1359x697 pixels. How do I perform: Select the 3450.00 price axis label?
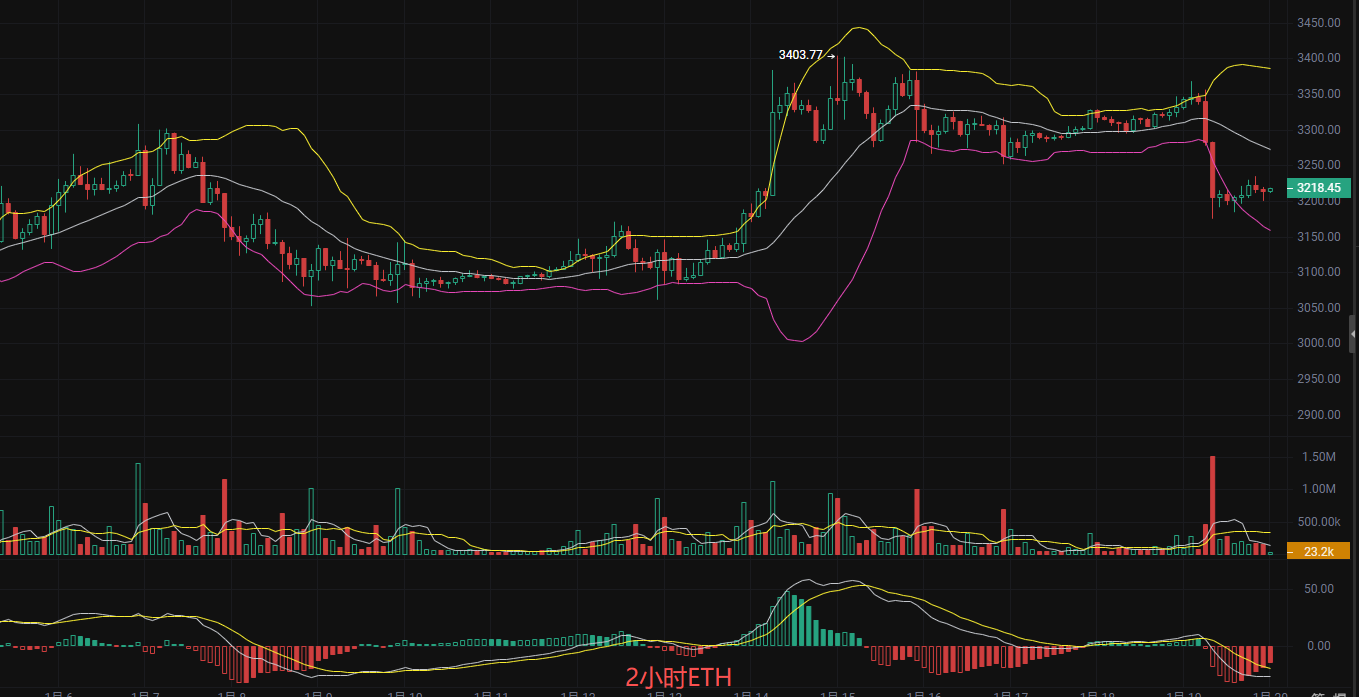1317,23
